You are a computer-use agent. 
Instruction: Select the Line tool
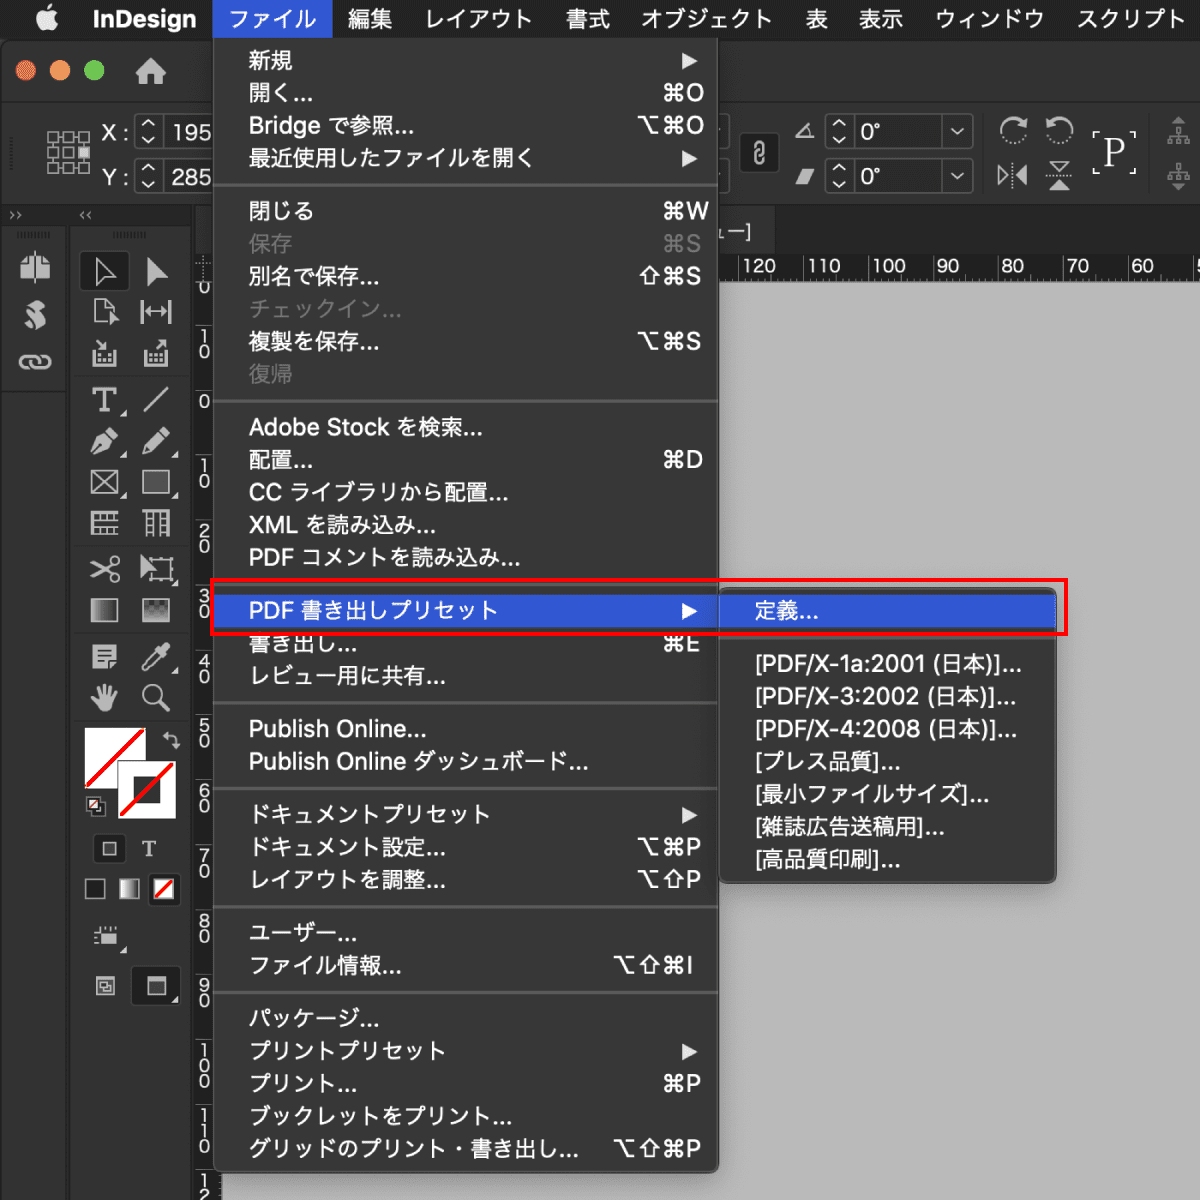(156, 399)
